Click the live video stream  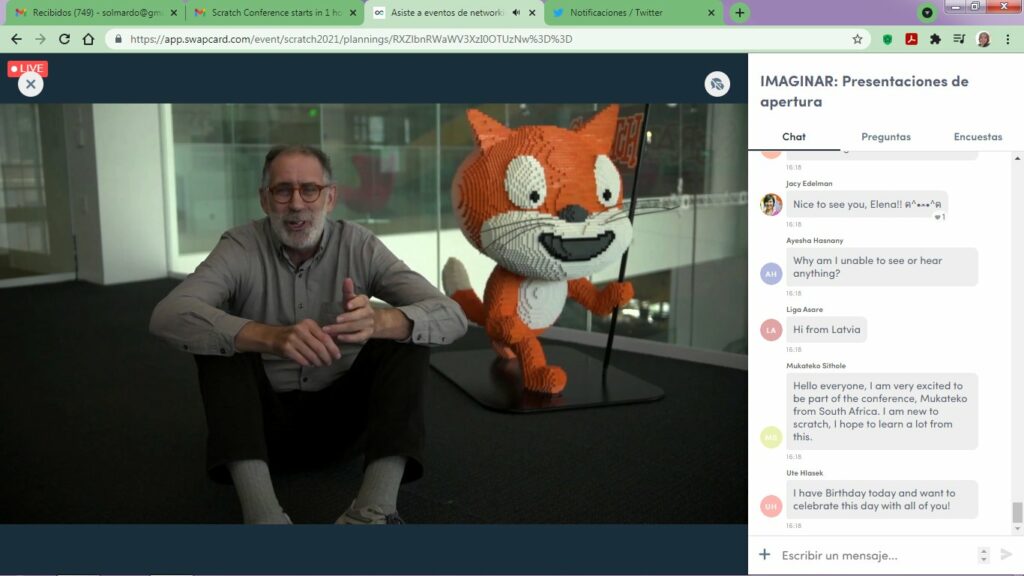(374, 313)
